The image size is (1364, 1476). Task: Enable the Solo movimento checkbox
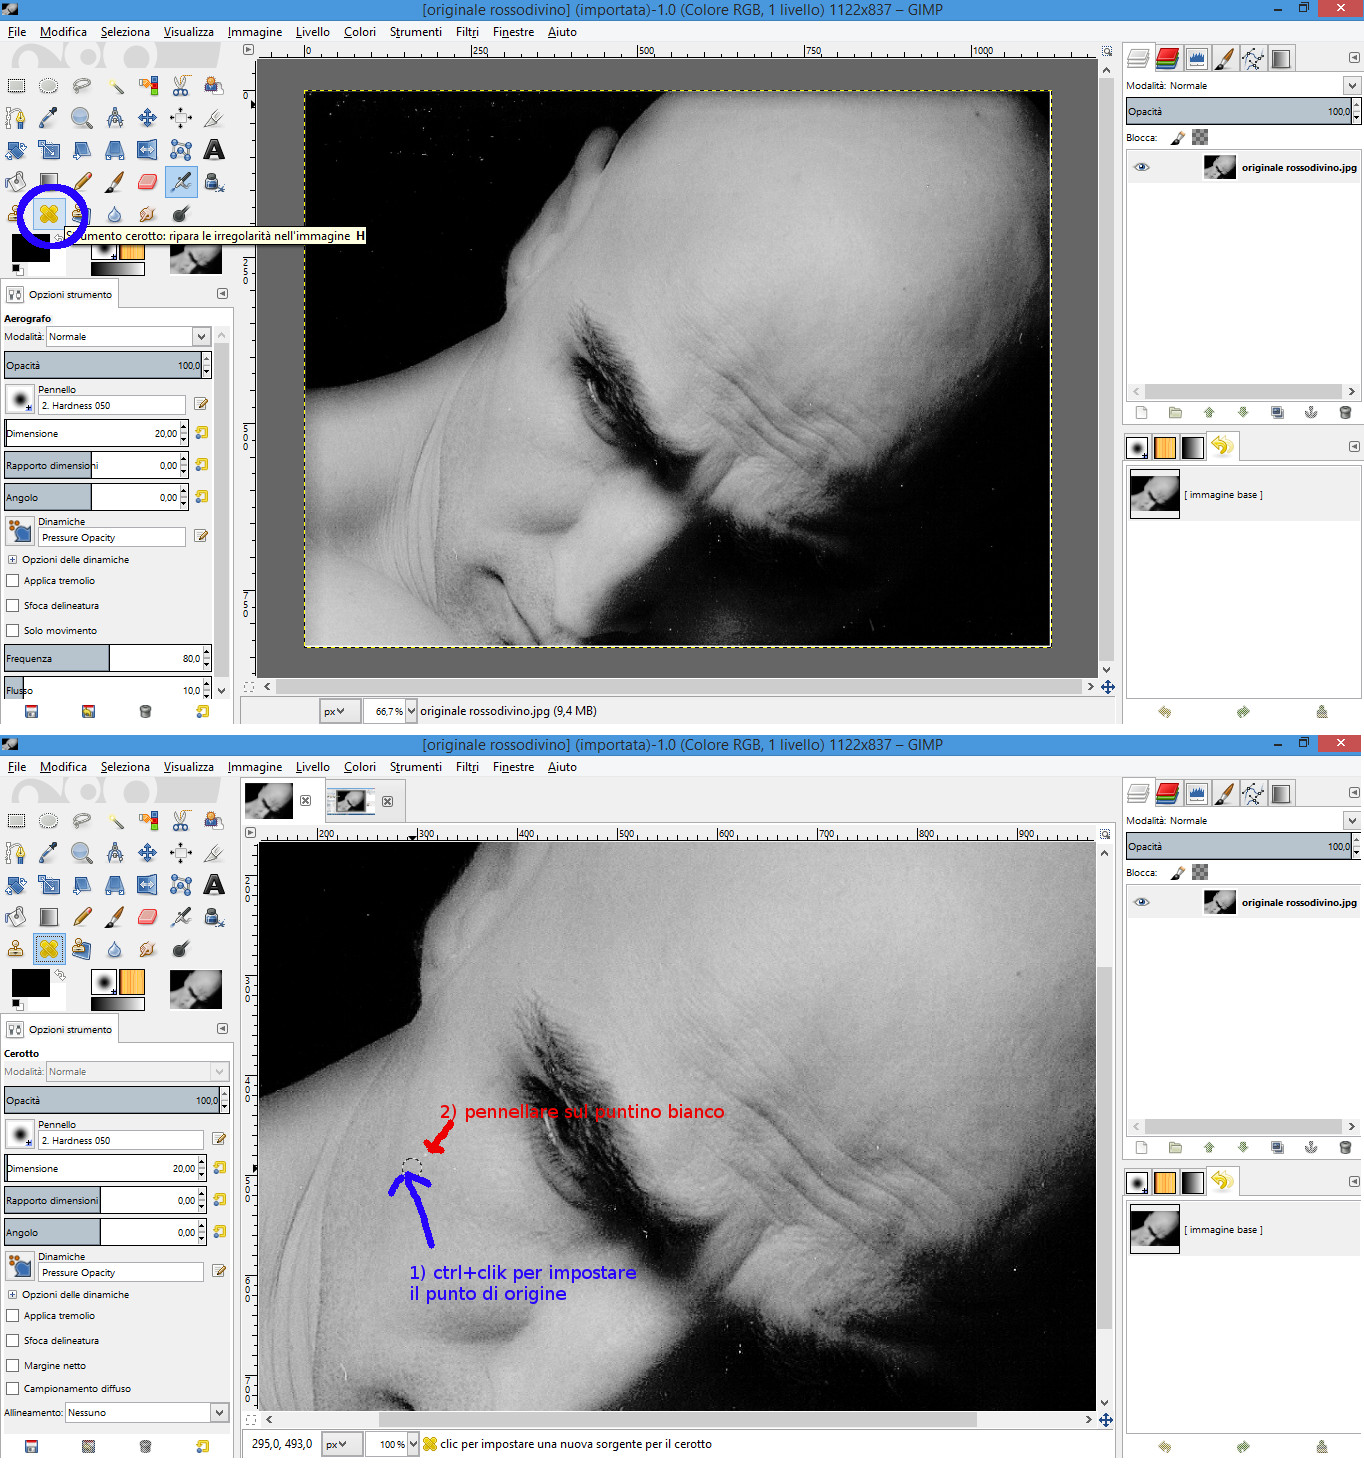(13, 631)
